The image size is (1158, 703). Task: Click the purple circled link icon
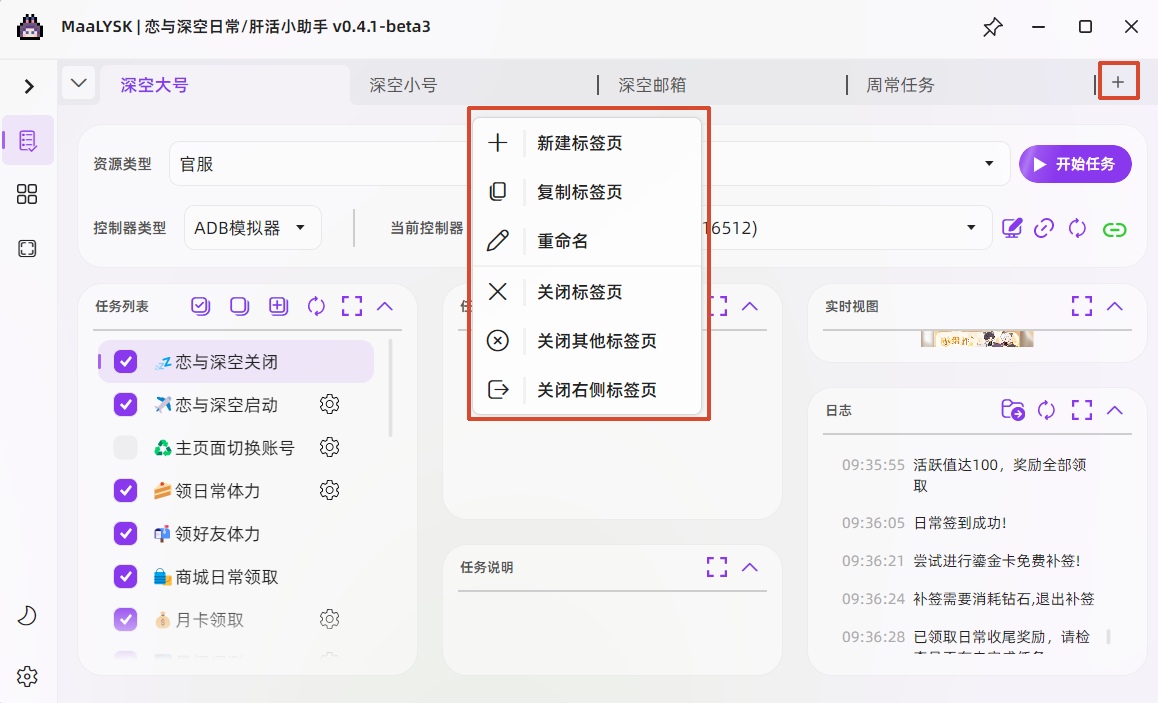pyautogui.click(x=1044, y=228)
